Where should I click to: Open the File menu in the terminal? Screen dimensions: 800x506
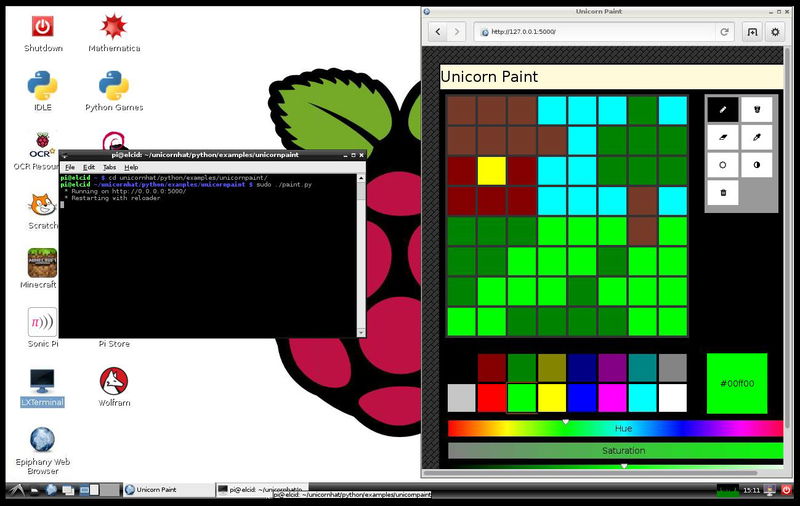pos(70,167)
